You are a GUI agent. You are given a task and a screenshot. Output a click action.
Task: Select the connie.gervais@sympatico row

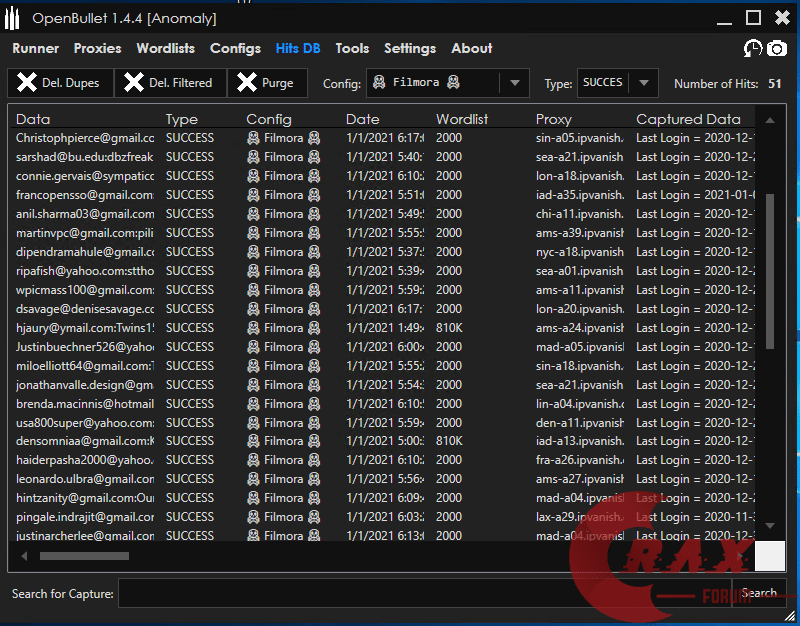pyautogui.click(x=383, y=176)
